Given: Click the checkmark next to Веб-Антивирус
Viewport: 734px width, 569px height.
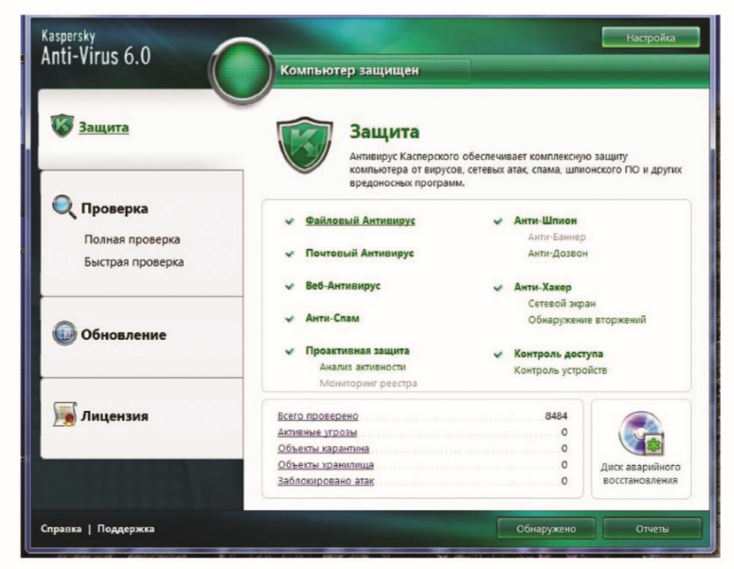Looking at the screenshot, I should click(290, 286).
